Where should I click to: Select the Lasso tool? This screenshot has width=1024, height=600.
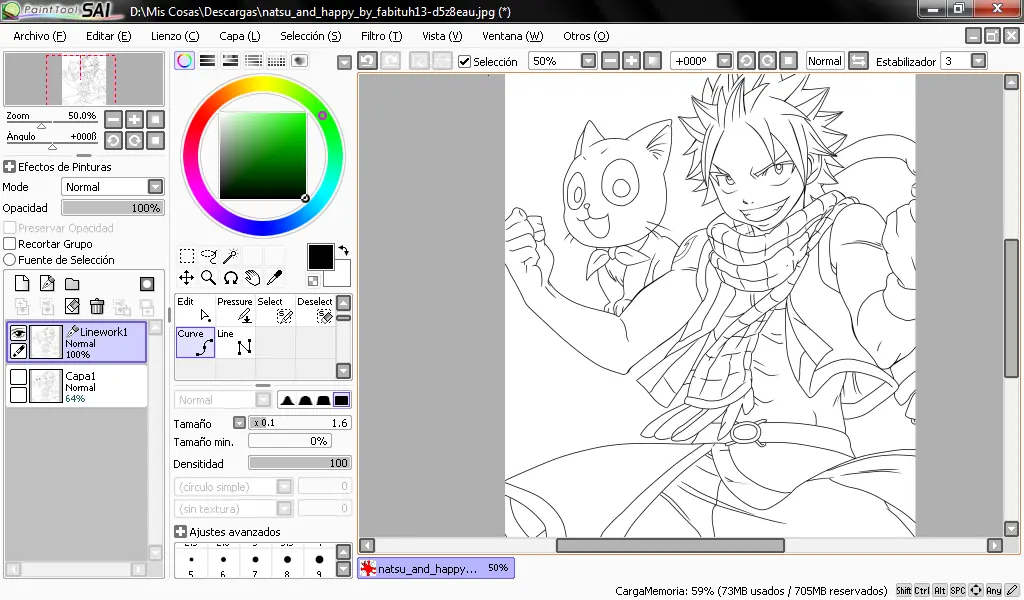(209, 256)
